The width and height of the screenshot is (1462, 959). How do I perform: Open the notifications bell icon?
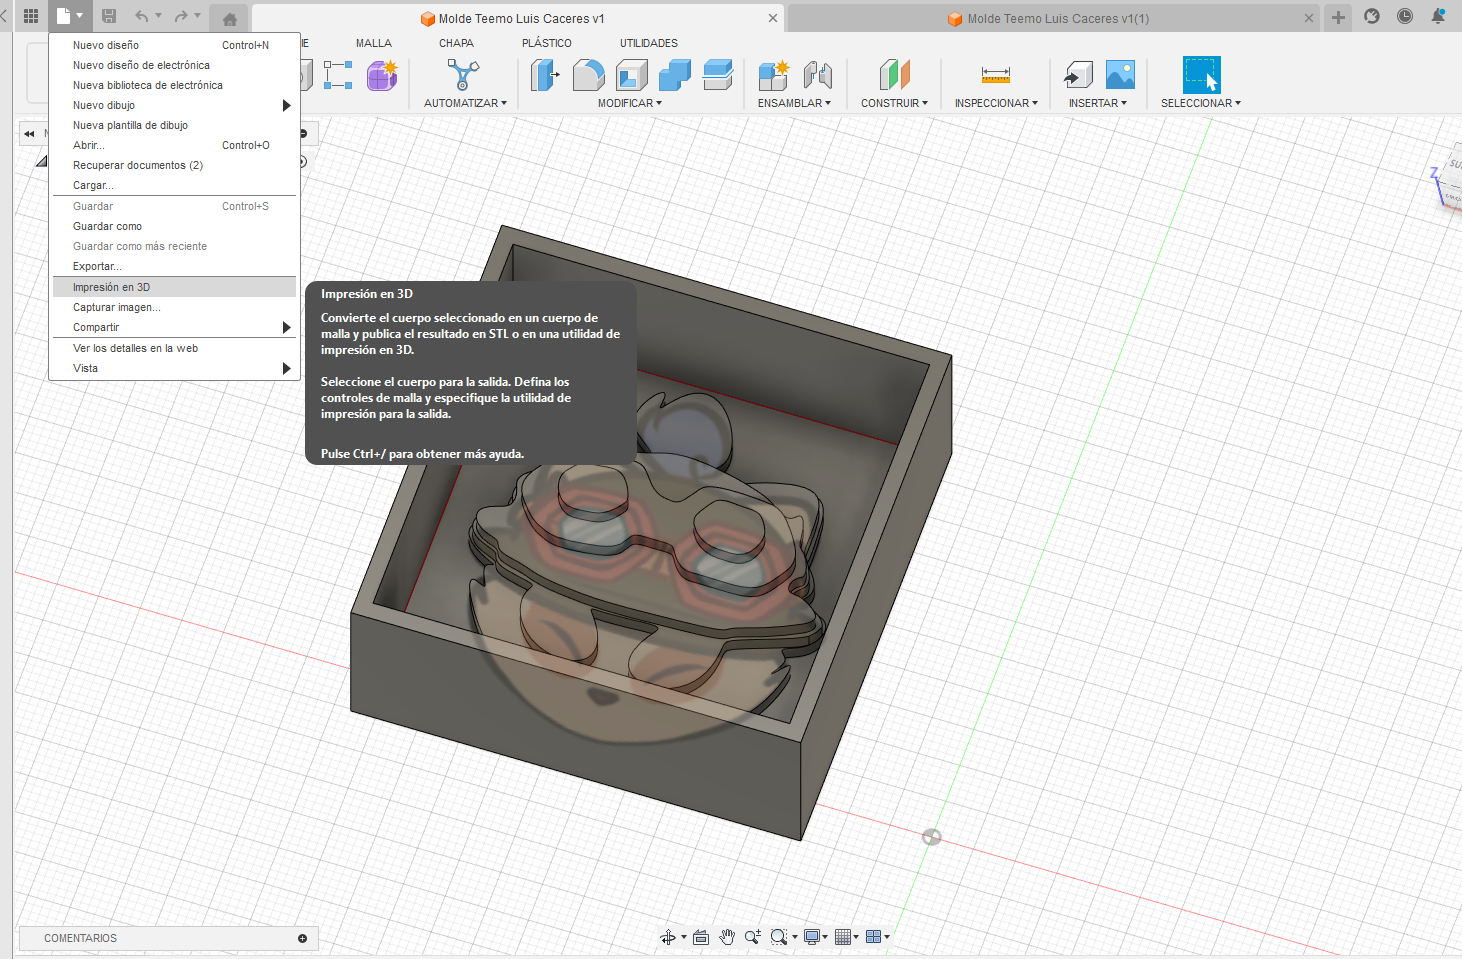click(1438, 16)
